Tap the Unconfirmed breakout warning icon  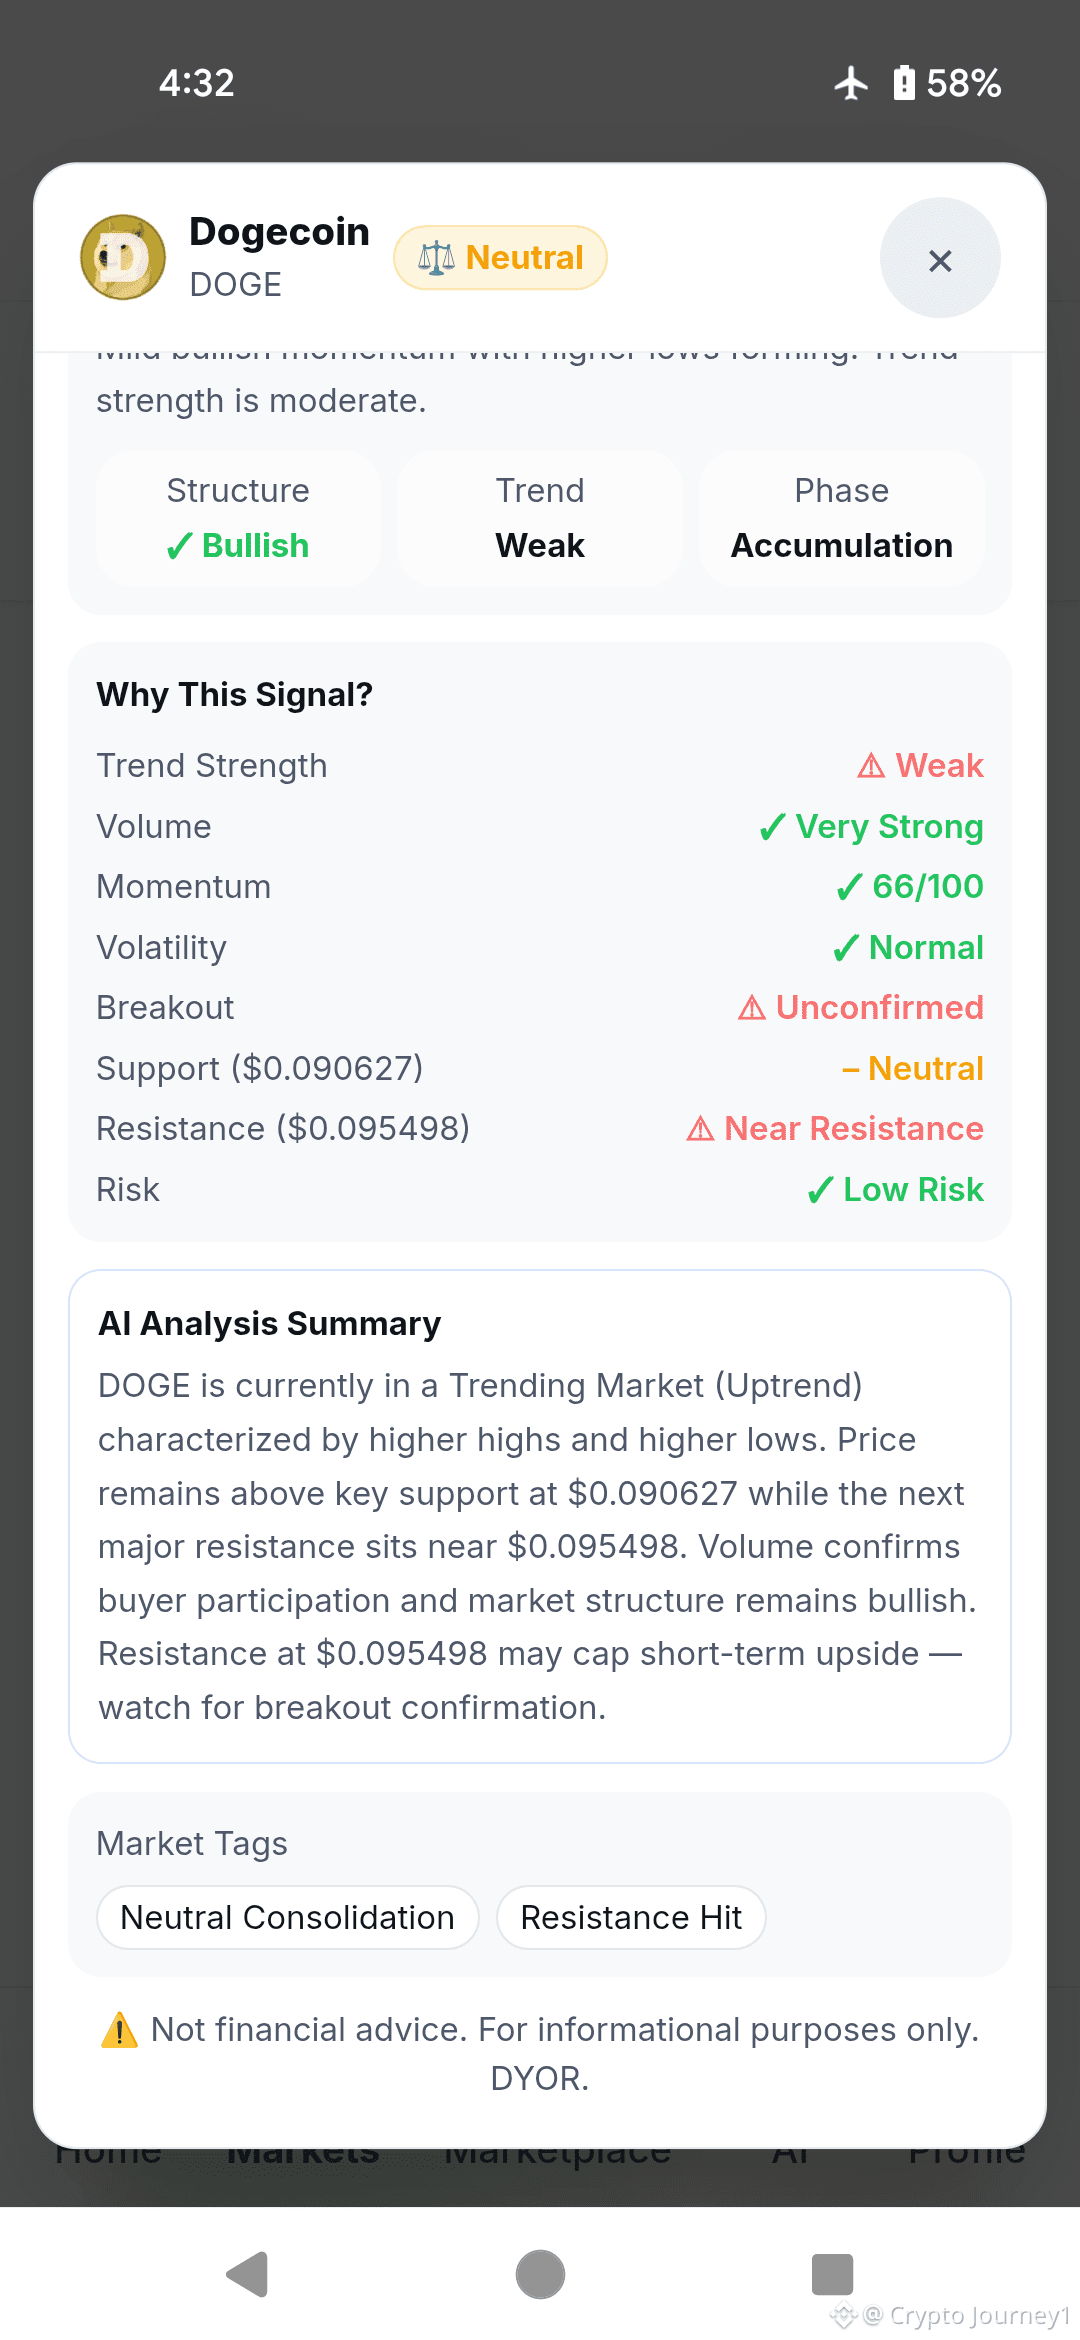pos(752,1008)
